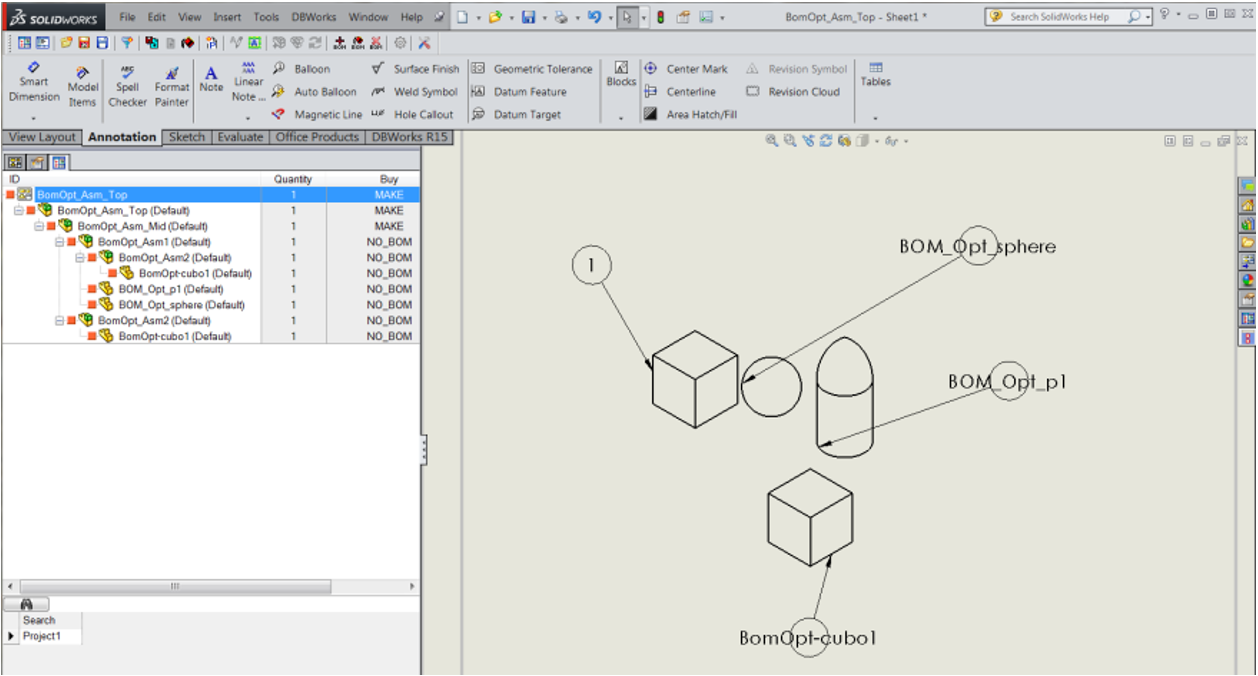Open the Blocks tool
This screenshot has width=1258, height=676.
click(621, 75)
